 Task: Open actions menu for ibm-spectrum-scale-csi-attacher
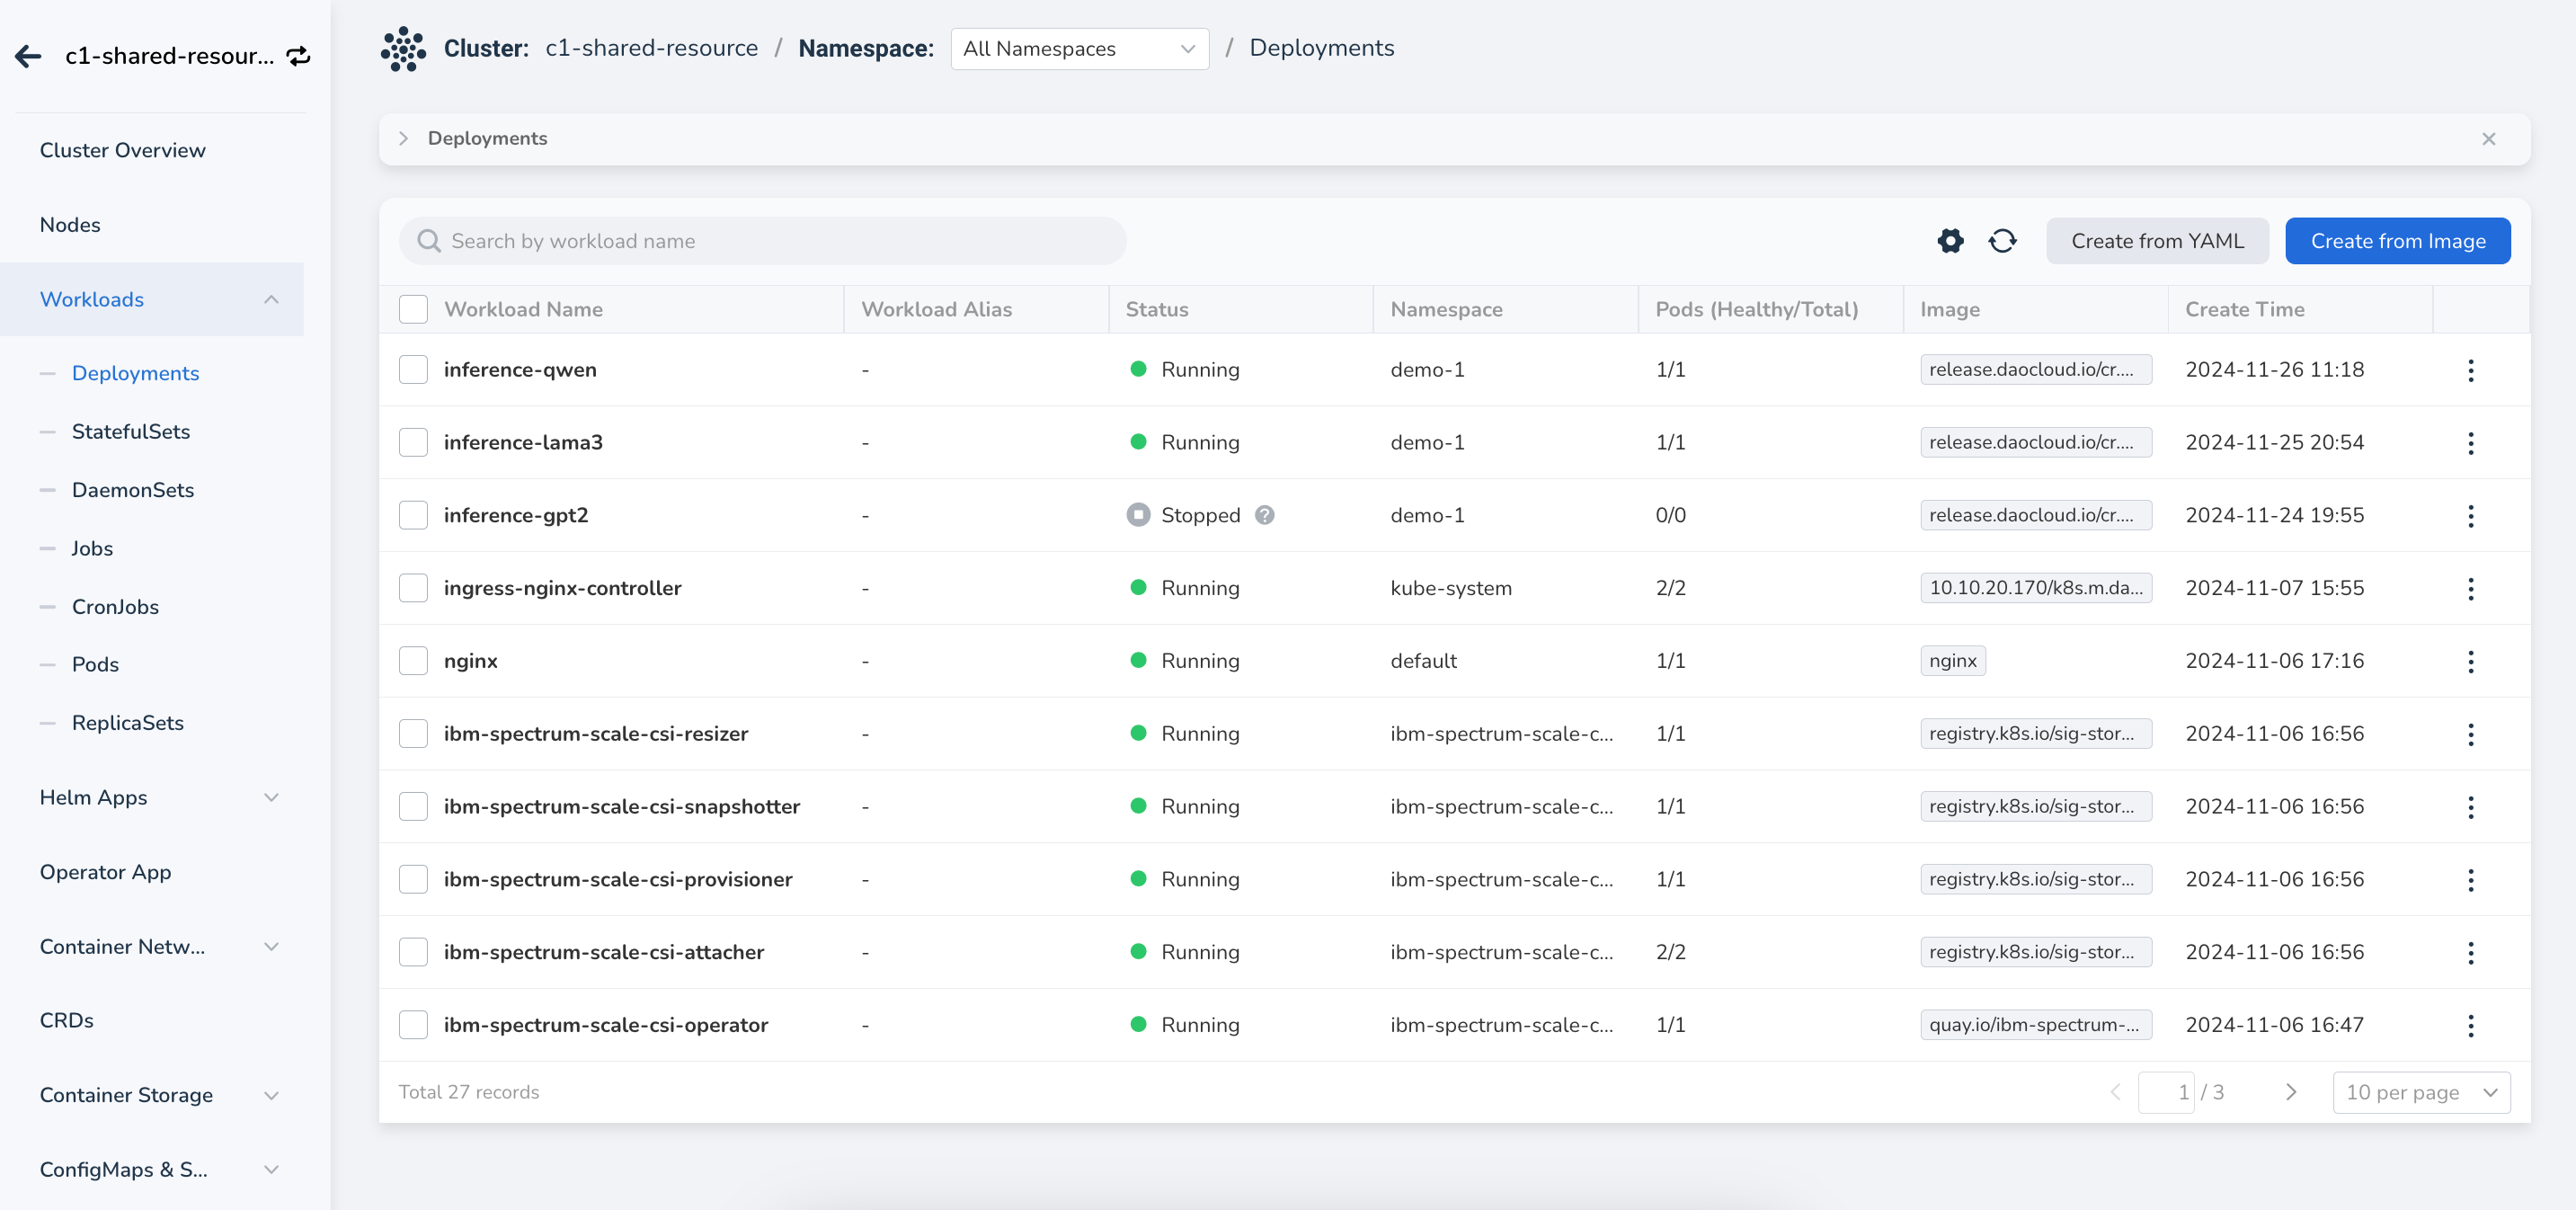[2470, 953]
